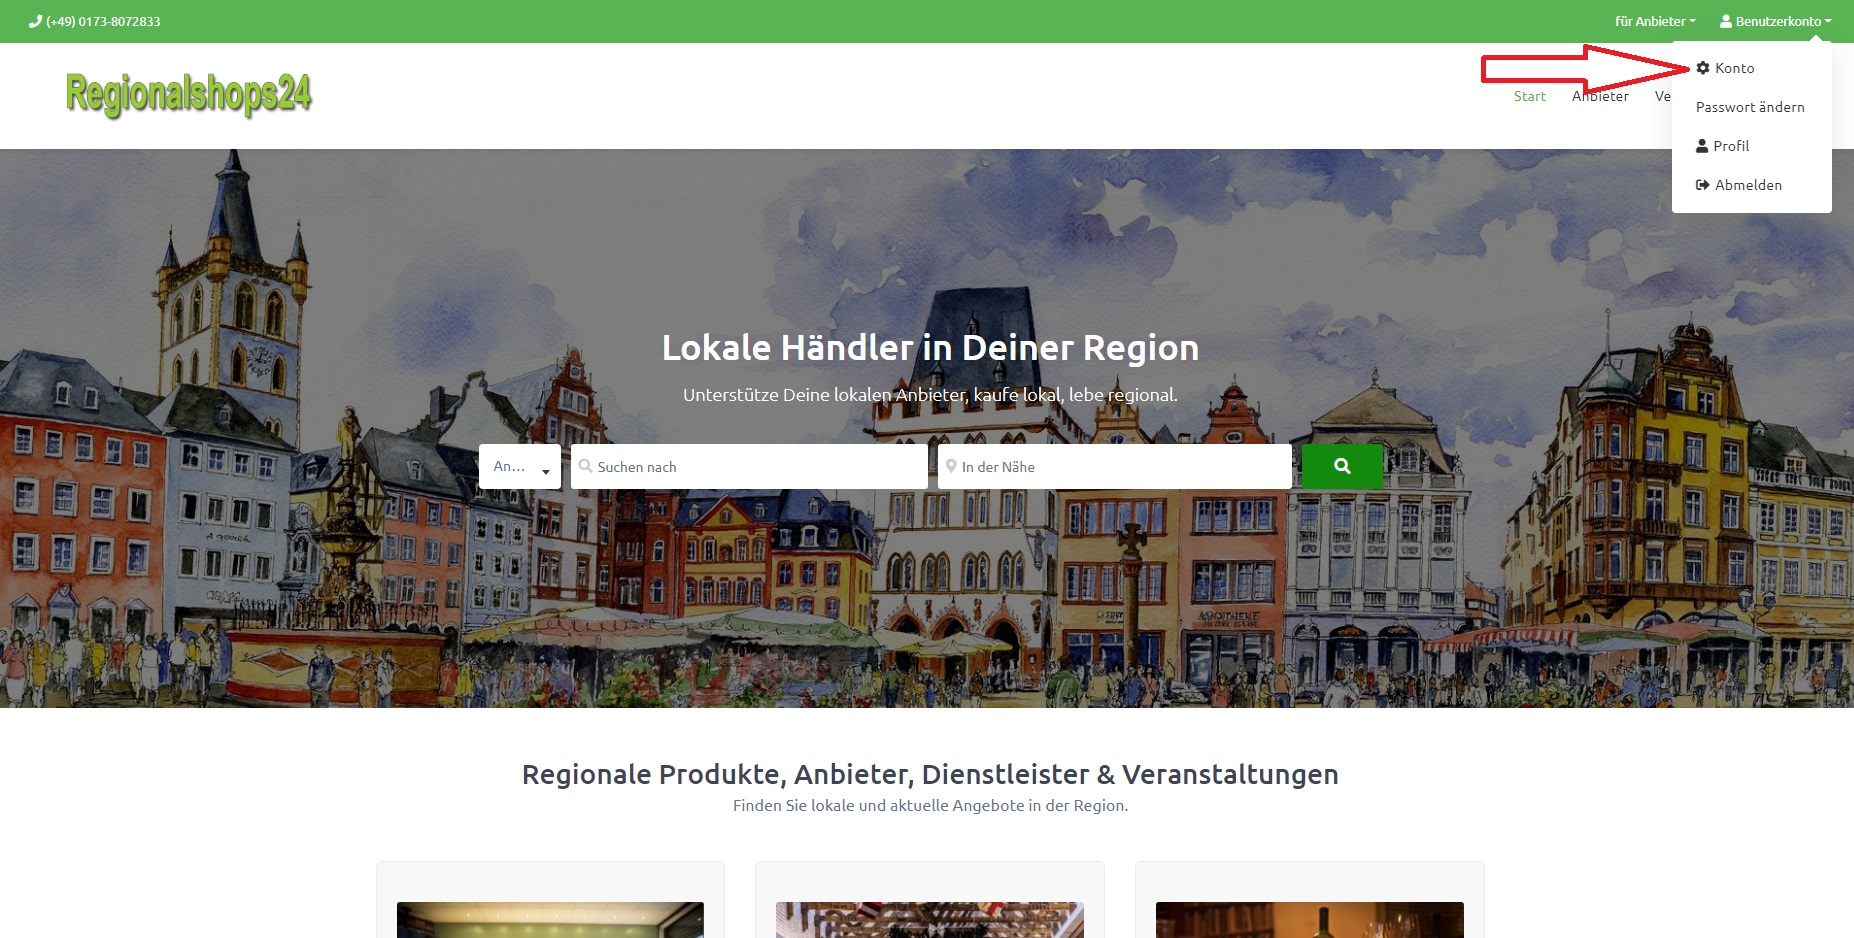Image resolution: width=1854 pixels, height=938 pixels.
Task: Open the third offer card thumbnail
Action: [1310, 920]
